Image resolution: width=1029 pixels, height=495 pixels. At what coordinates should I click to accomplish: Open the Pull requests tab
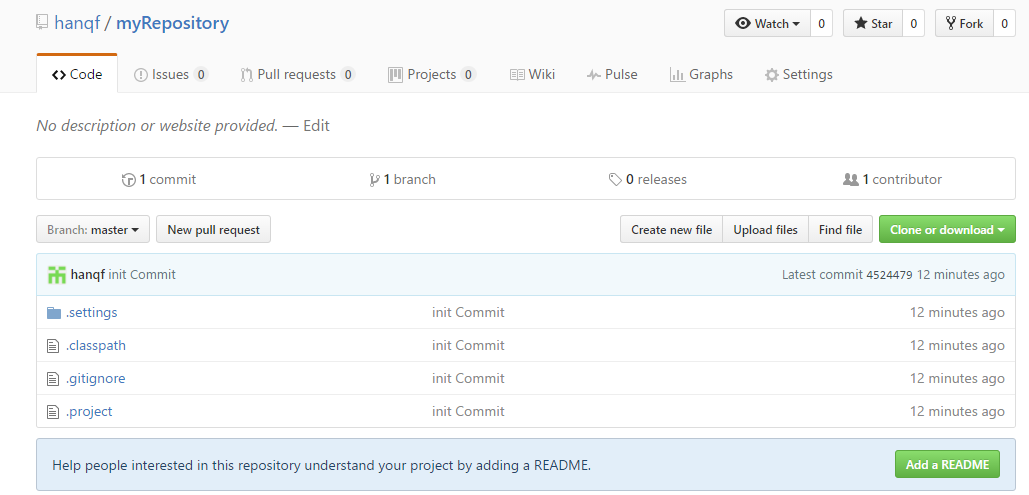pyautogui.click(x=298, y=75)
